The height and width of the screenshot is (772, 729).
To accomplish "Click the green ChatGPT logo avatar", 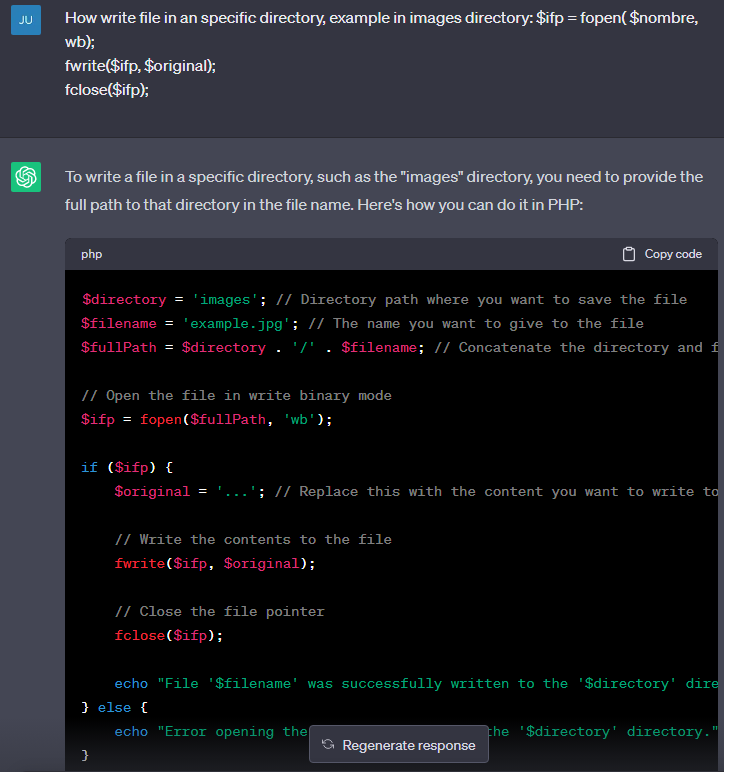I will tap(26, 178).
